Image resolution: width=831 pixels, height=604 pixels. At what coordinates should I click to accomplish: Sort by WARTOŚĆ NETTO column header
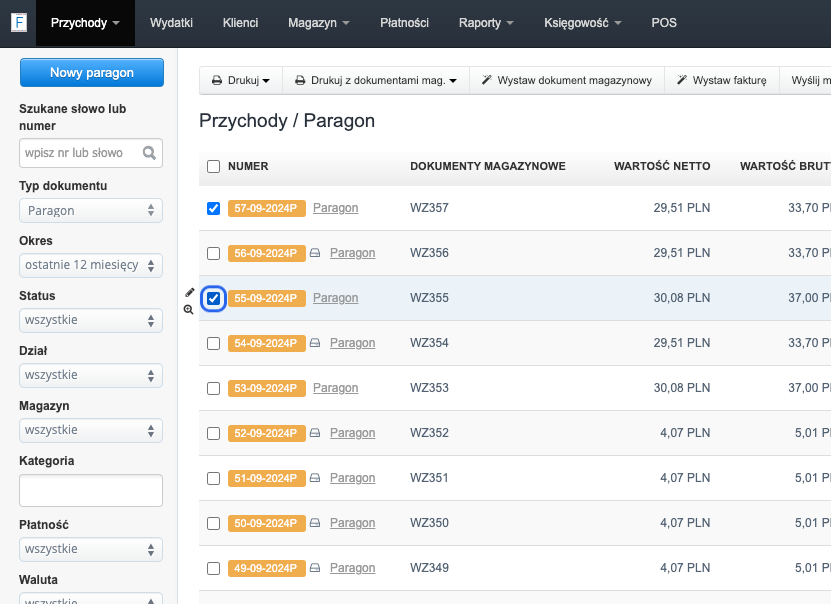[x=662, y=166]
